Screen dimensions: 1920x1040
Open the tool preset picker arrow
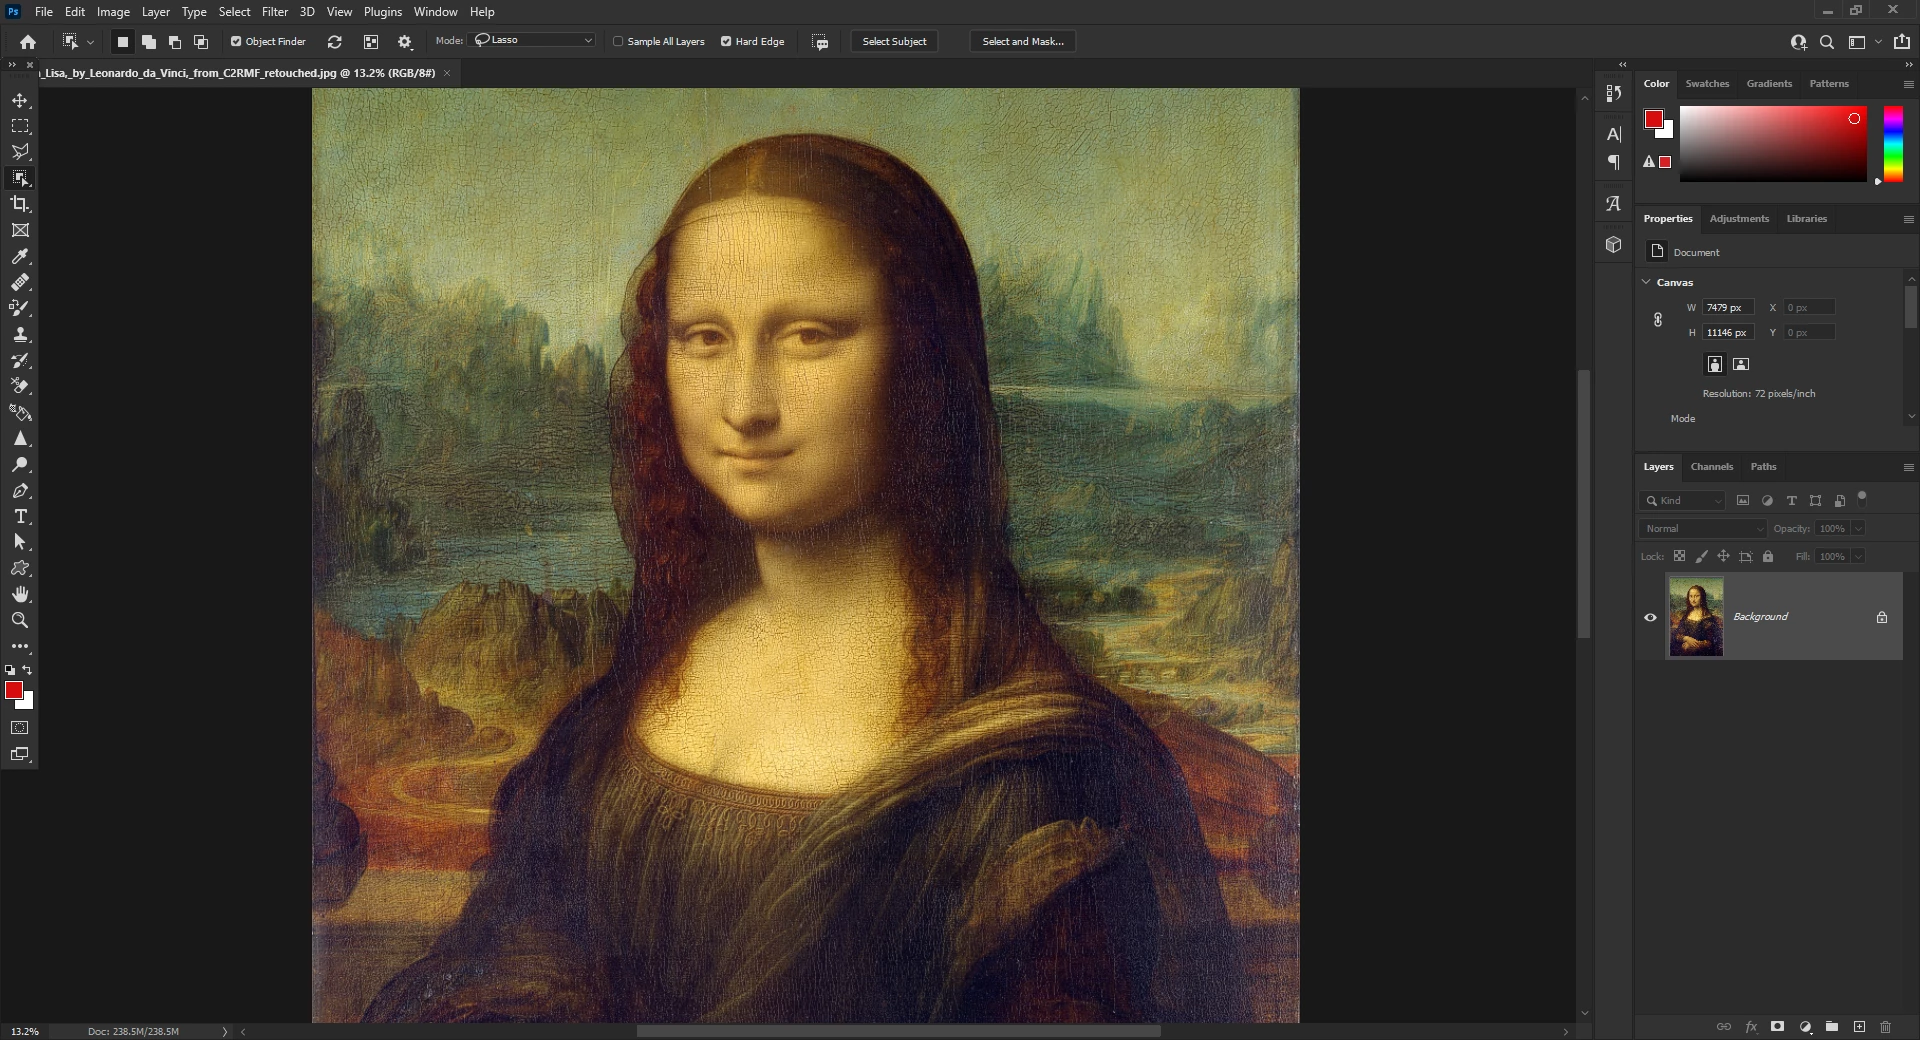click(90, 42)
